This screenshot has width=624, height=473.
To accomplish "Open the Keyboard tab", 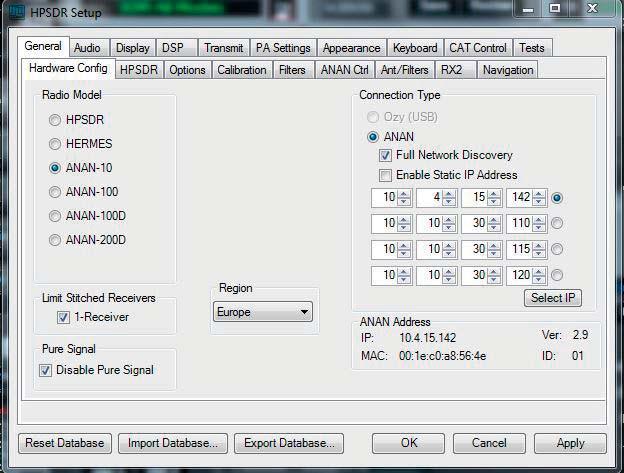I will coord(415,48).
